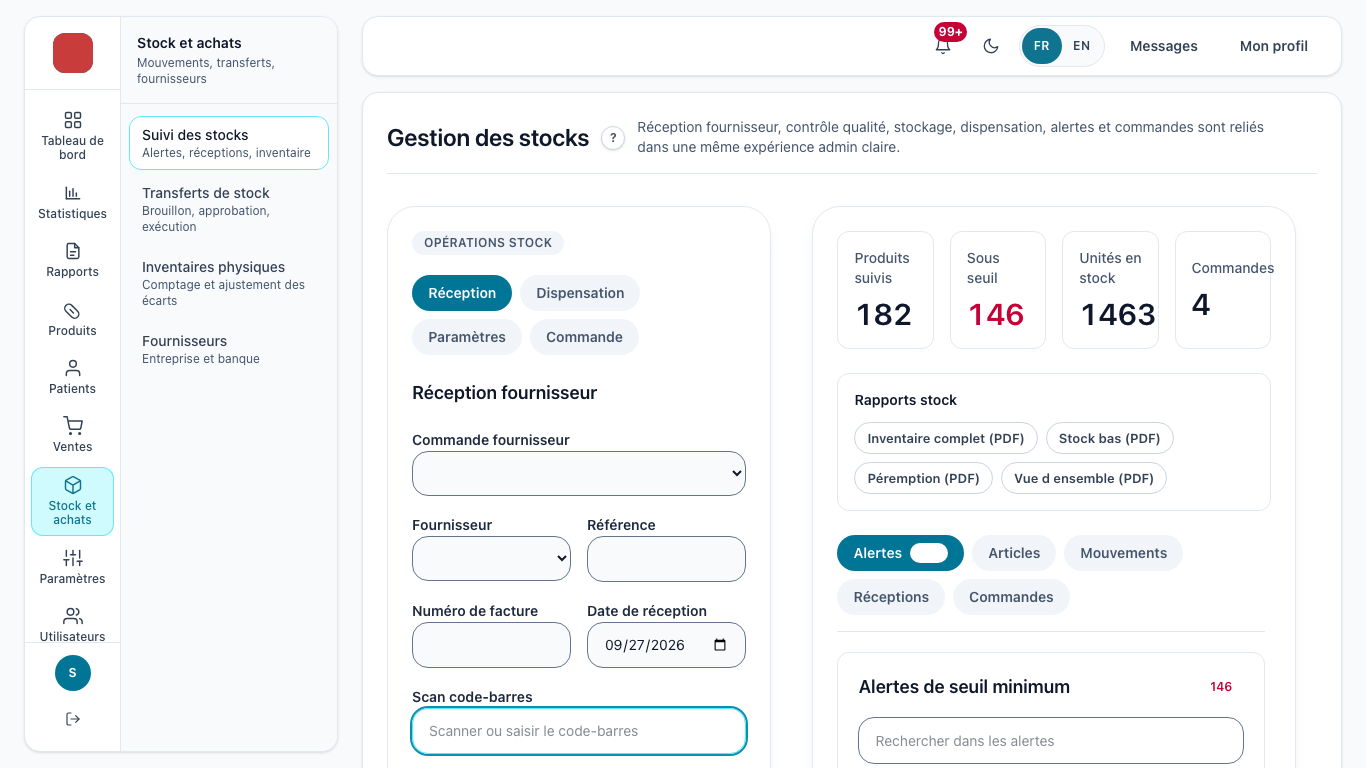1366x768 pixels.
Task: Open Utilisateurs from sidebar
Action: click(x=72, y=625)
